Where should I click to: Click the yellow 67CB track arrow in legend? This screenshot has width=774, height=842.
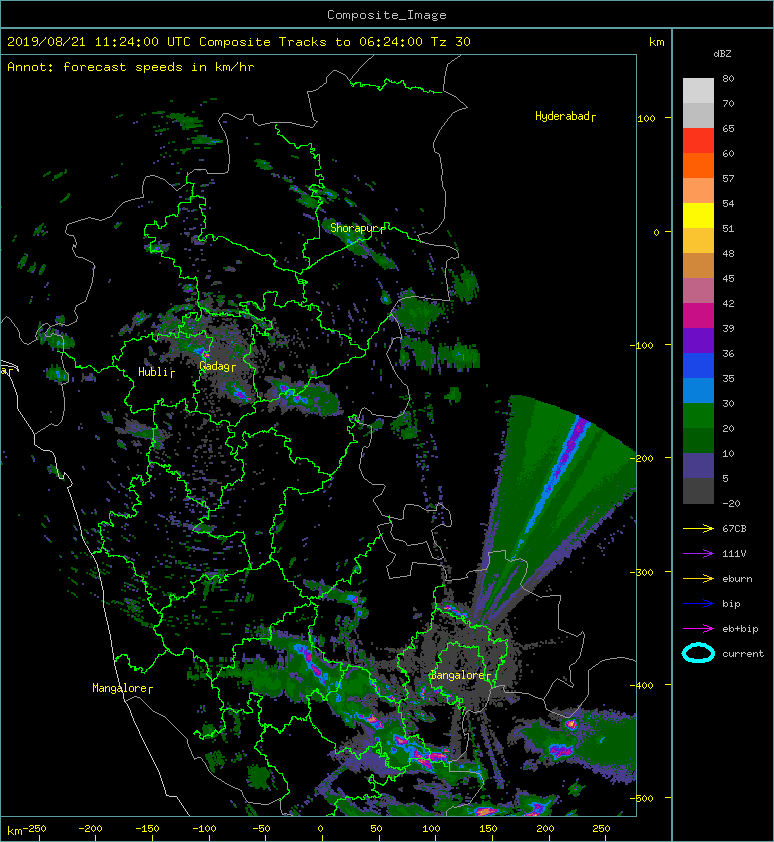[x=698, y=528]
